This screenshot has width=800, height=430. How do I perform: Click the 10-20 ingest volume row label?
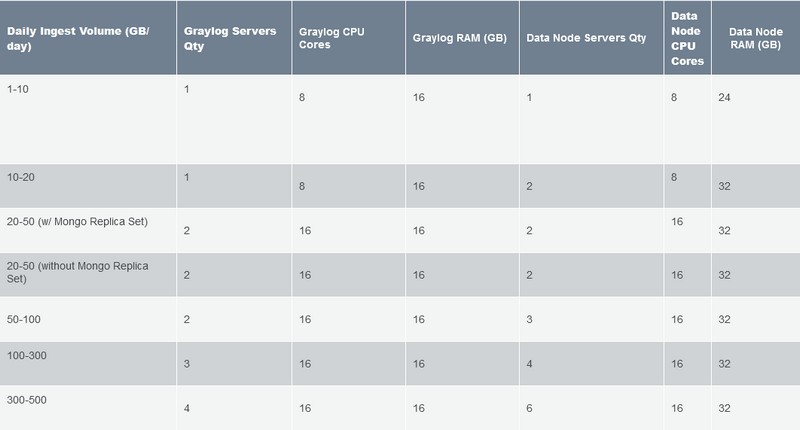[x=23, y=174]
